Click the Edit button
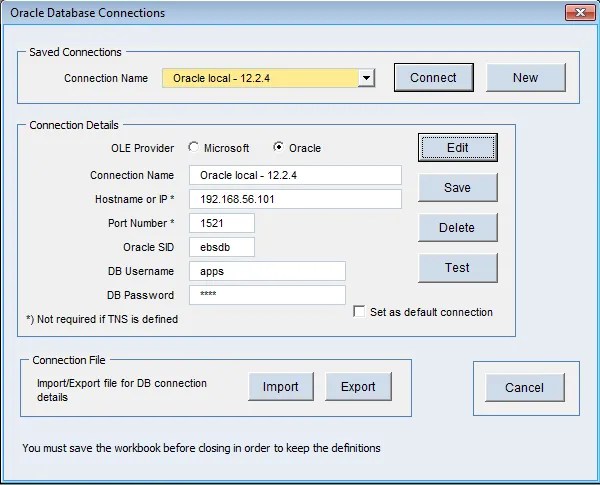This screenshot has width=600, height=485. pos(458,147)
